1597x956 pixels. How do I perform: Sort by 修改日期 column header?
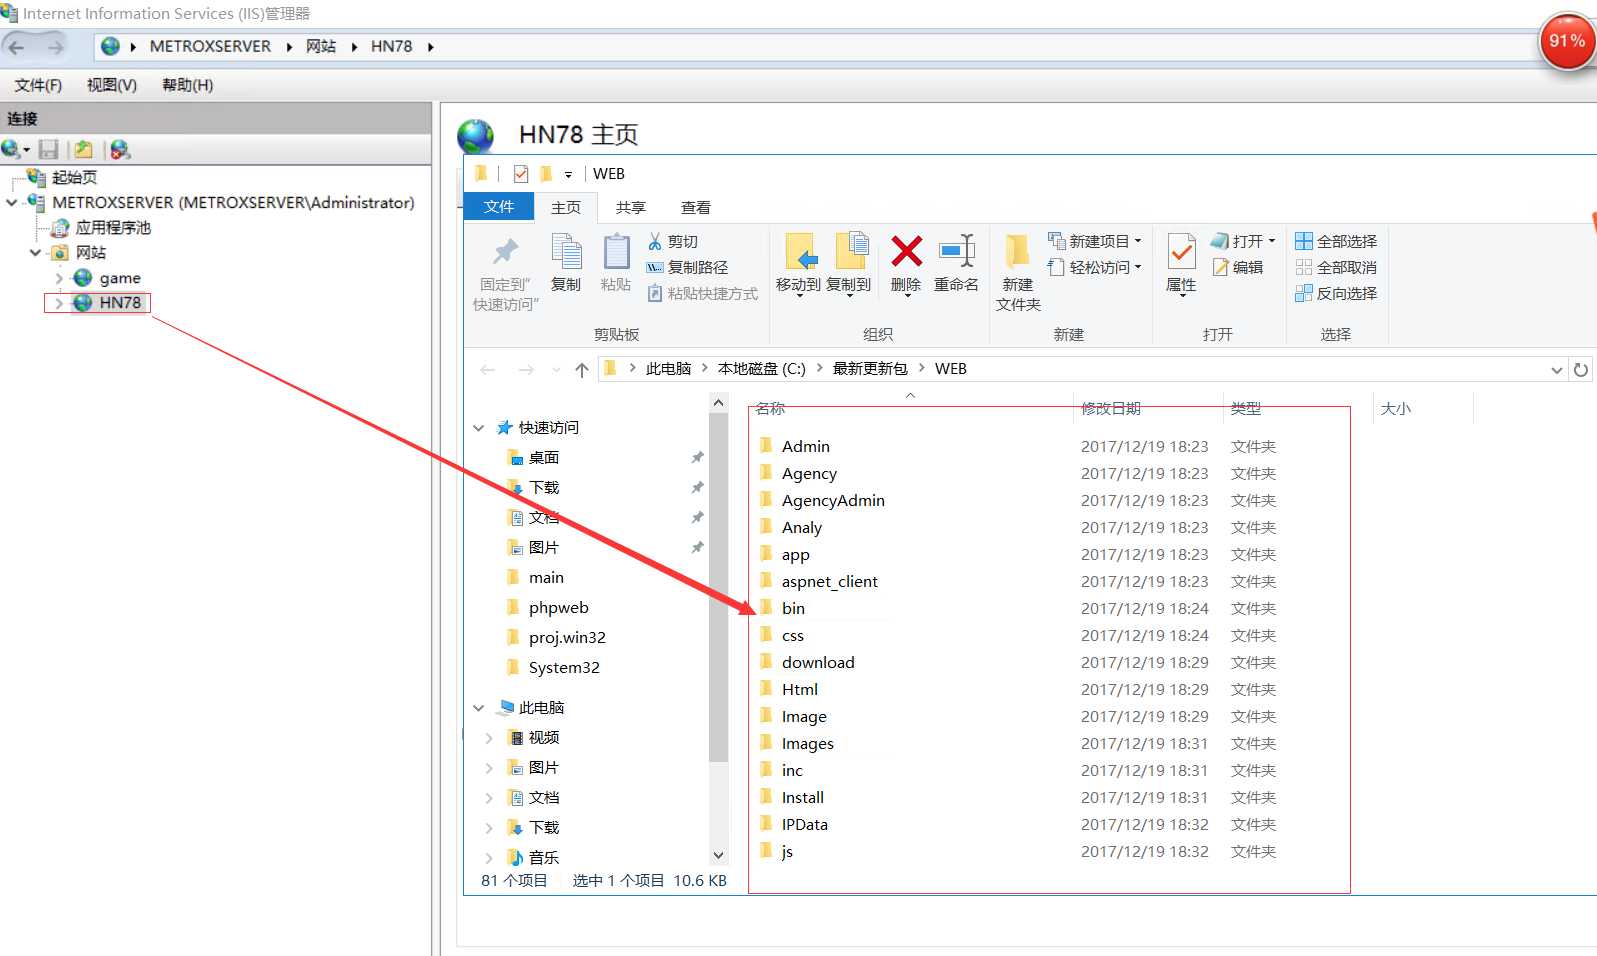(1111, 408)
